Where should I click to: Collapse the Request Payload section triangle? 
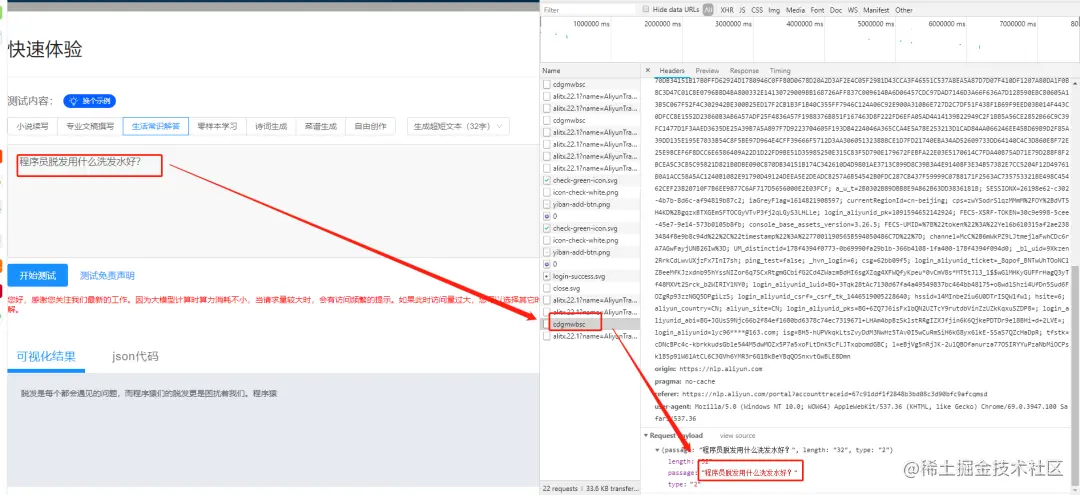click(x=646, y=436)
